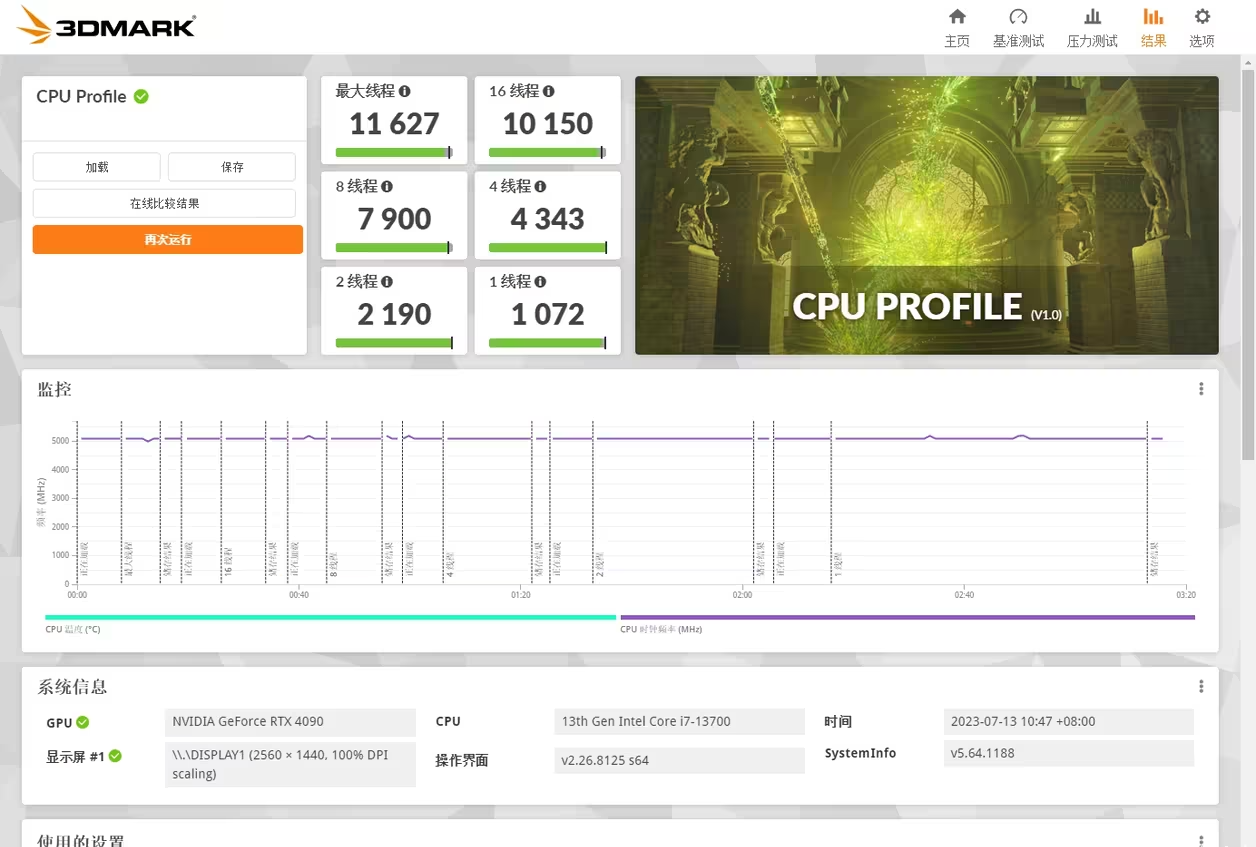Viewport: 1256px width, 847px height.
Task: Click info icon beside 8 线程
Action: coord(387,186)
